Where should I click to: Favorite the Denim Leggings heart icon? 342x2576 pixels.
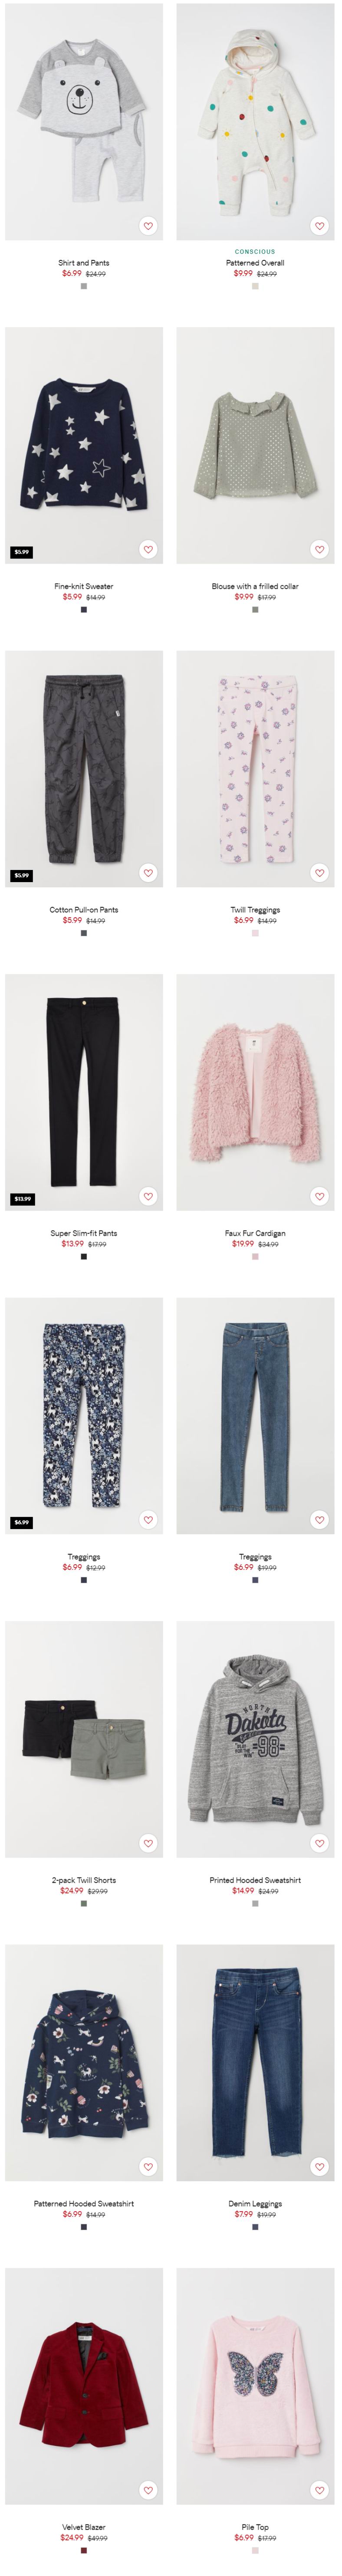point(319,2166)
